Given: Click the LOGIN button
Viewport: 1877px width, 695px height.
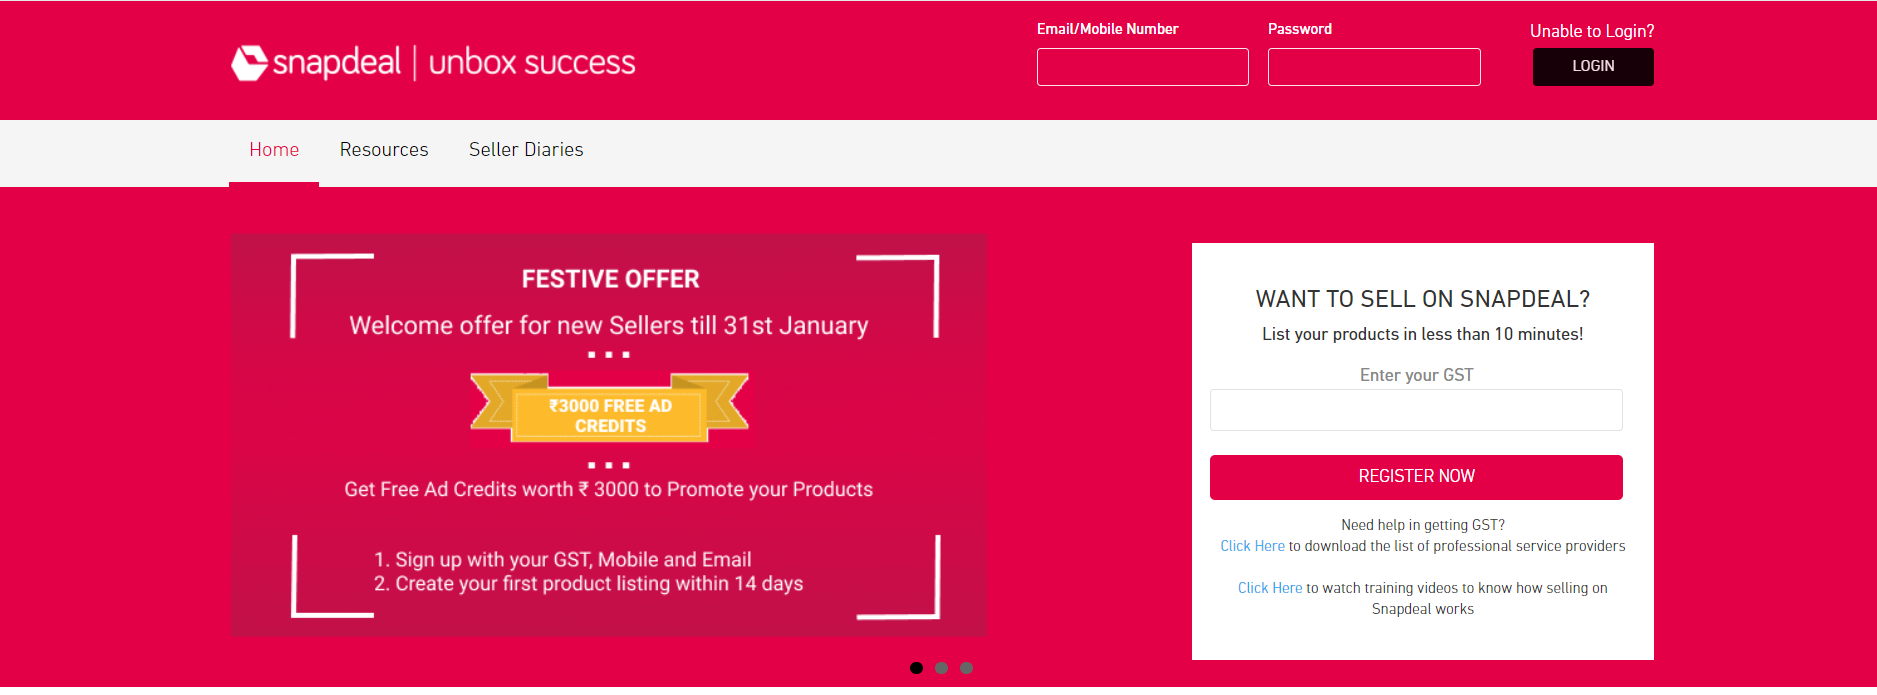Looking at the screenshot, I should point(1593,67).
